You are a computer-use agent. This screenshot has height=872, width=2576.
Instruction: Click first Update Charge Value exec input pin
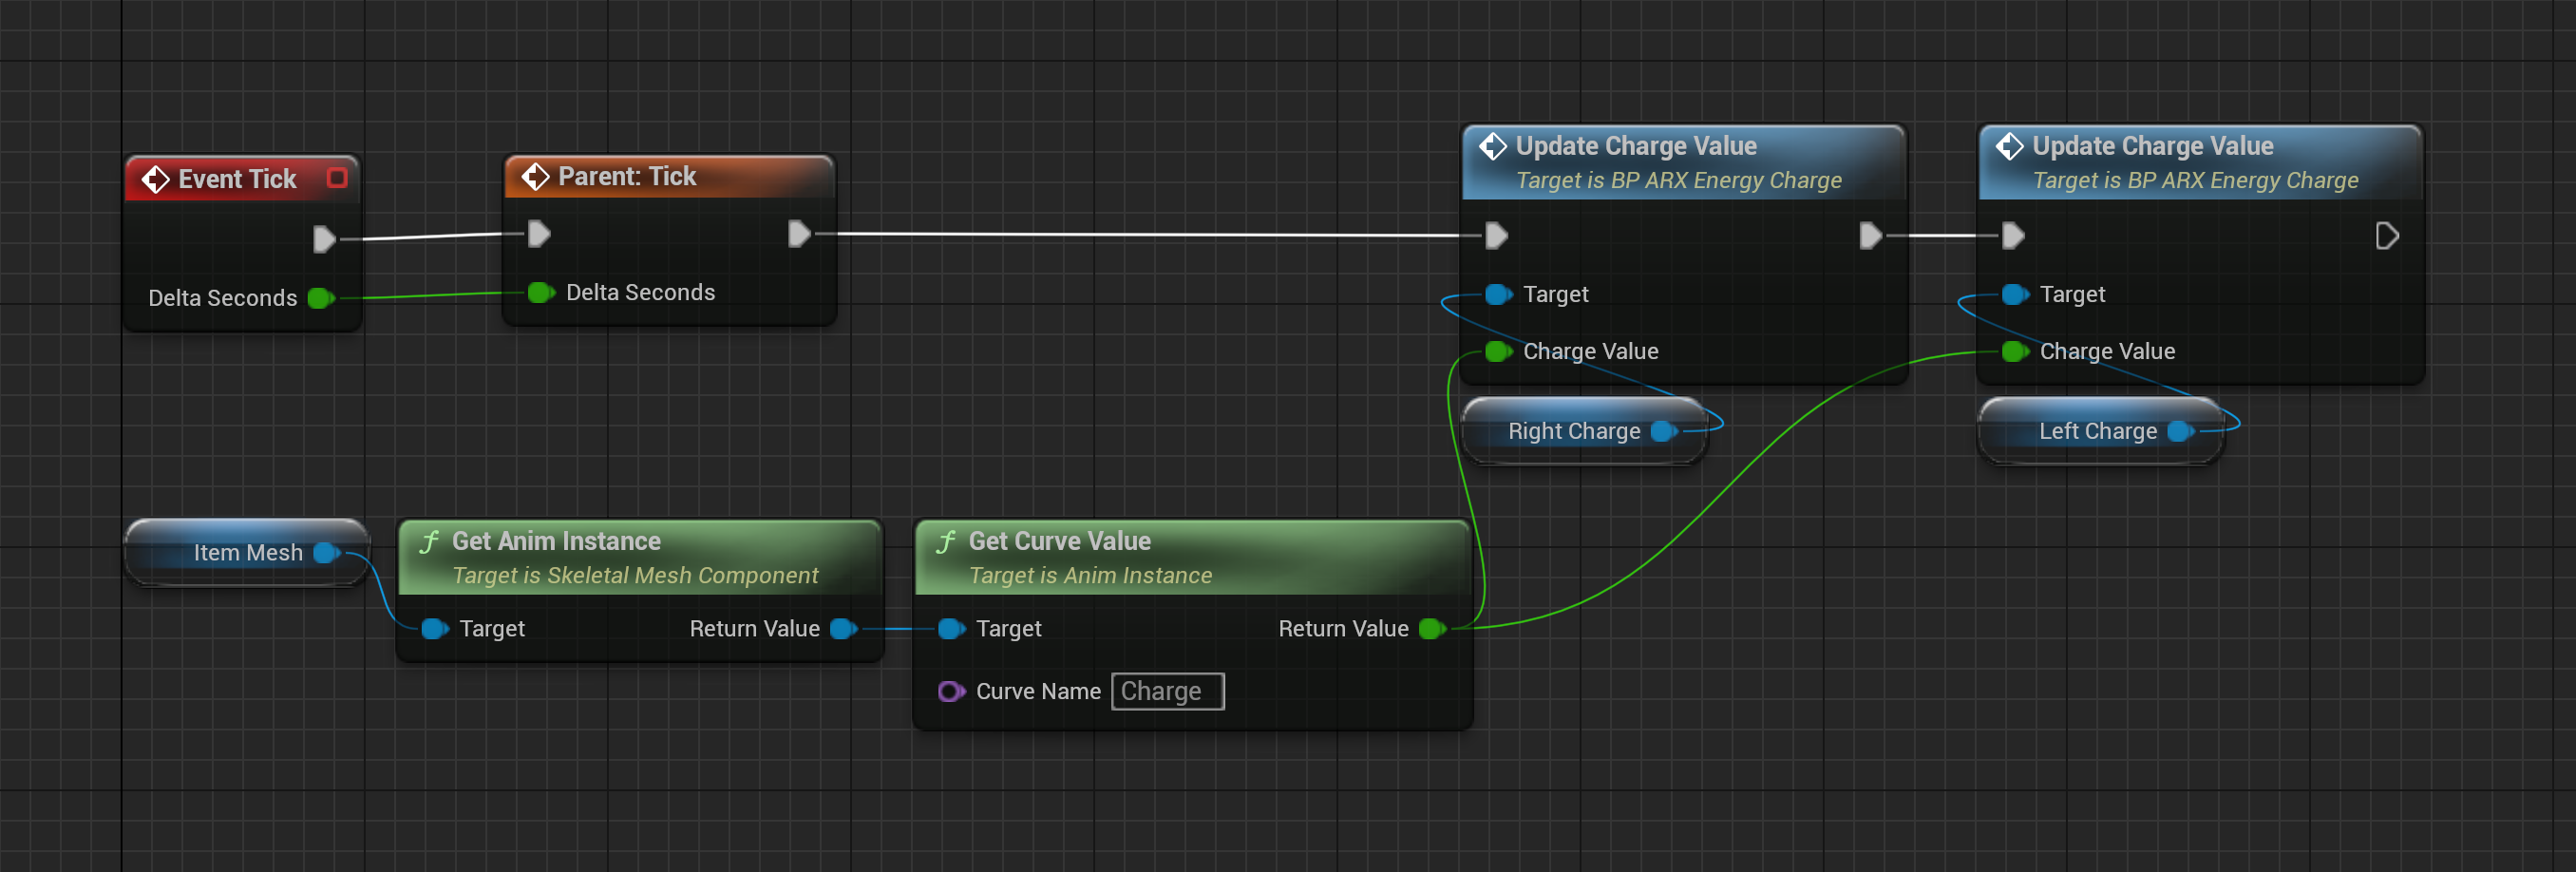[1496, 237]
